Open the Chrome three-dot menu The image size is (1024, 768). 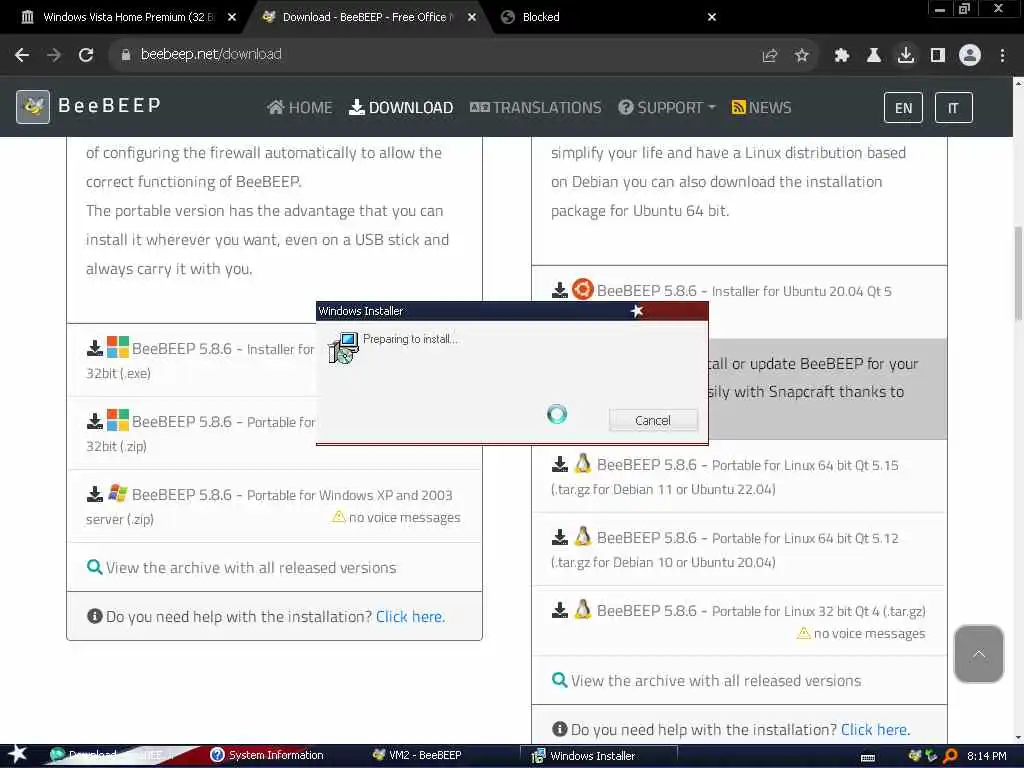point(1002,56)
